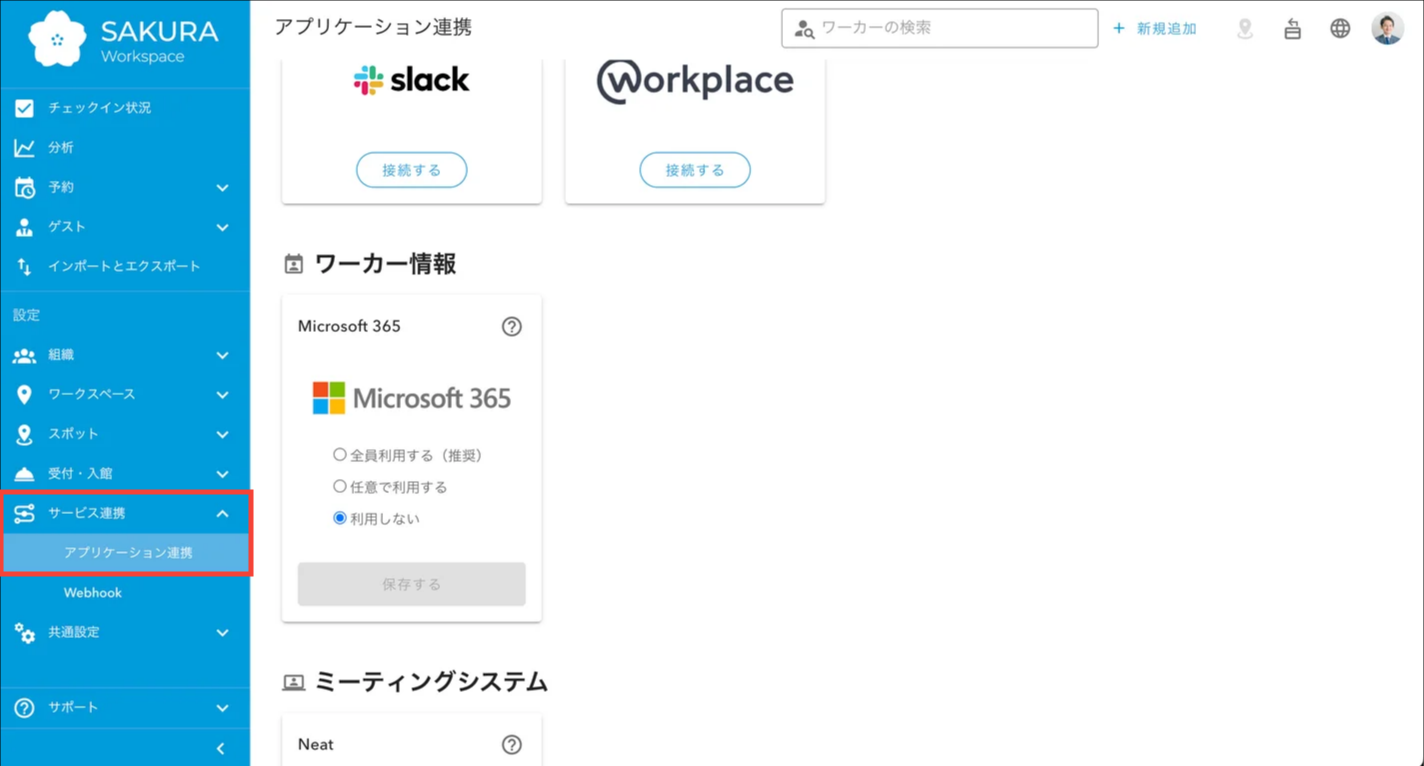
Task: Click the SAKURA Workspace flower logo
Action: point(57,39)
